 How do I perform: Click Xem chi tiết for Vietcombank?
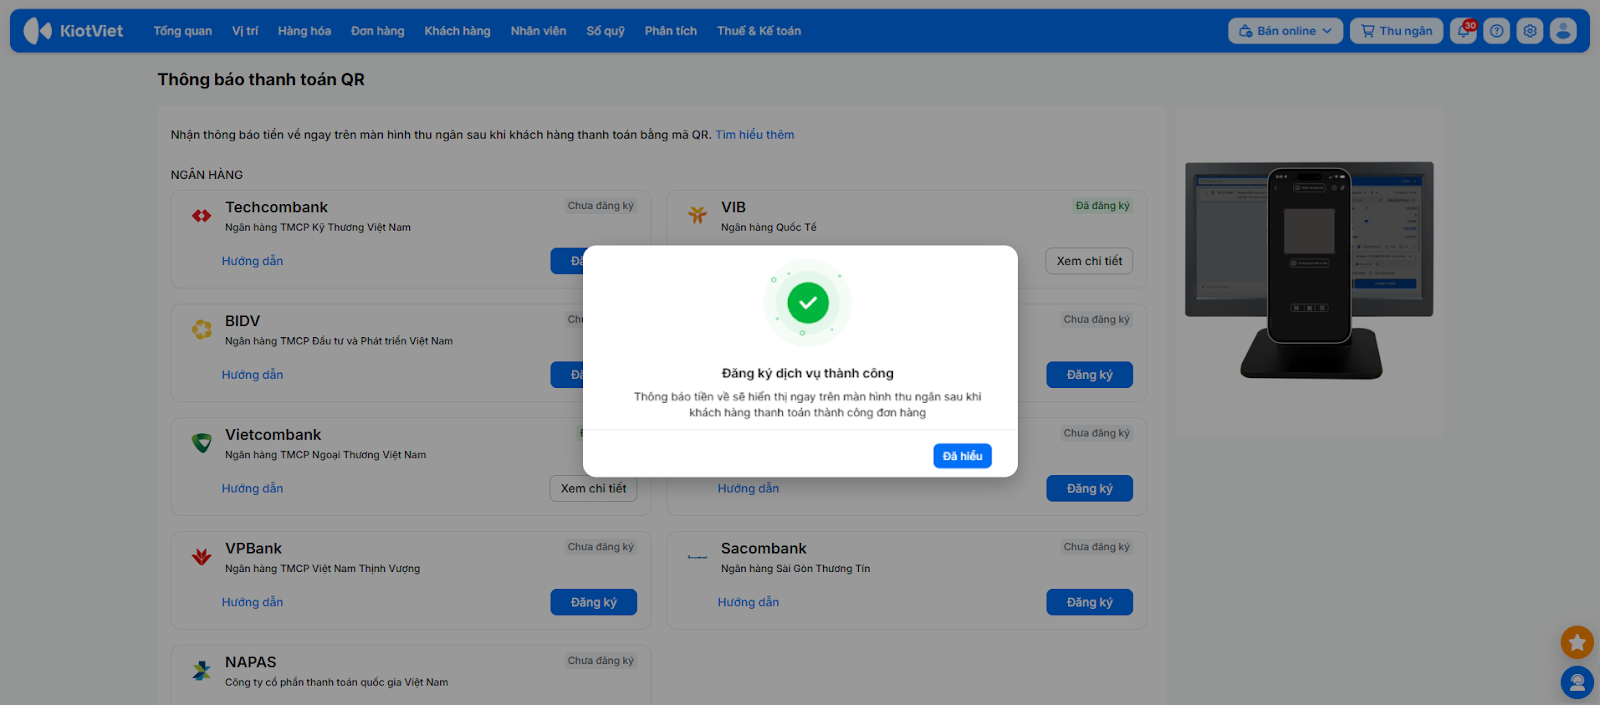point(593,489)
